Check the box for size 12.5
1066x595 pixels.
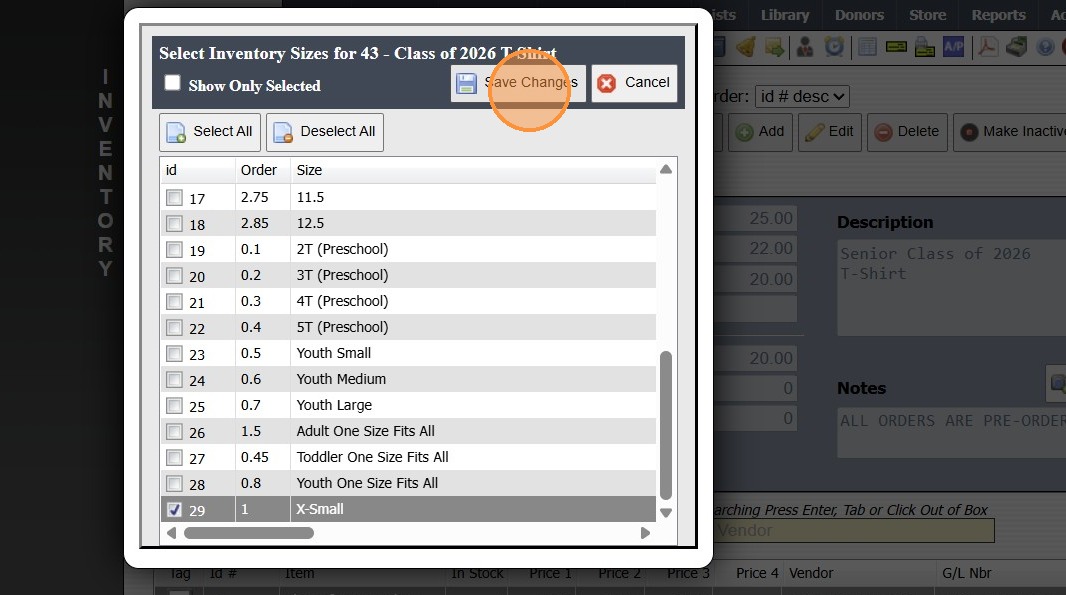click(x=174, y=224)
